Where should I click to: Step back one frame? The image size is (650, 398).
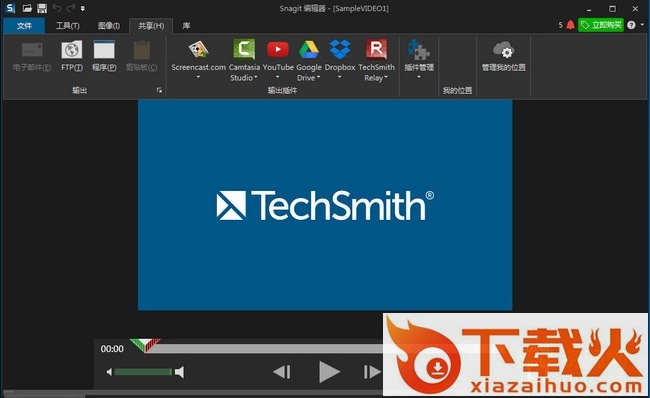[282, 372]
